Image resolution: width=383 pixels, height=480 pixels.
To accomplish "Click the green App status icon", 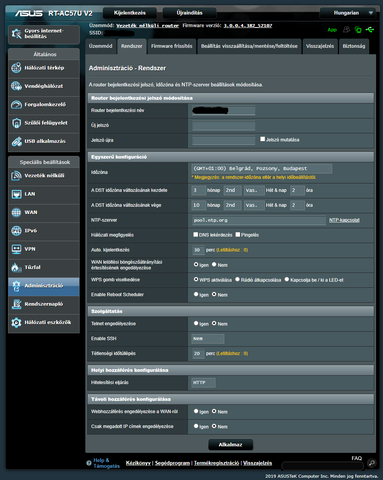I will pos(332,30).
